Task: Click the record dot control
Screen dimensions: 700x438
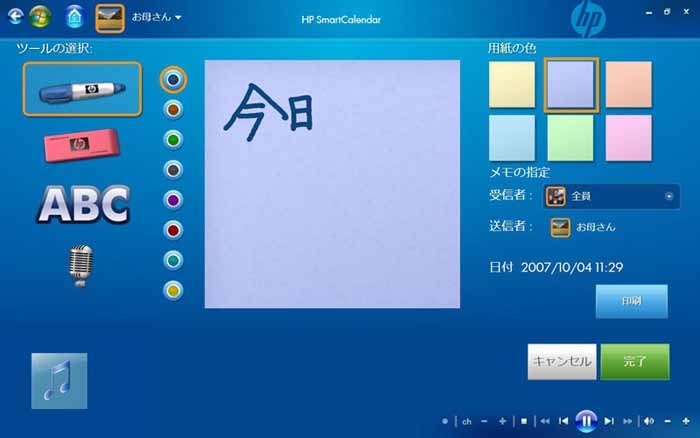Action: pos(445,421)
